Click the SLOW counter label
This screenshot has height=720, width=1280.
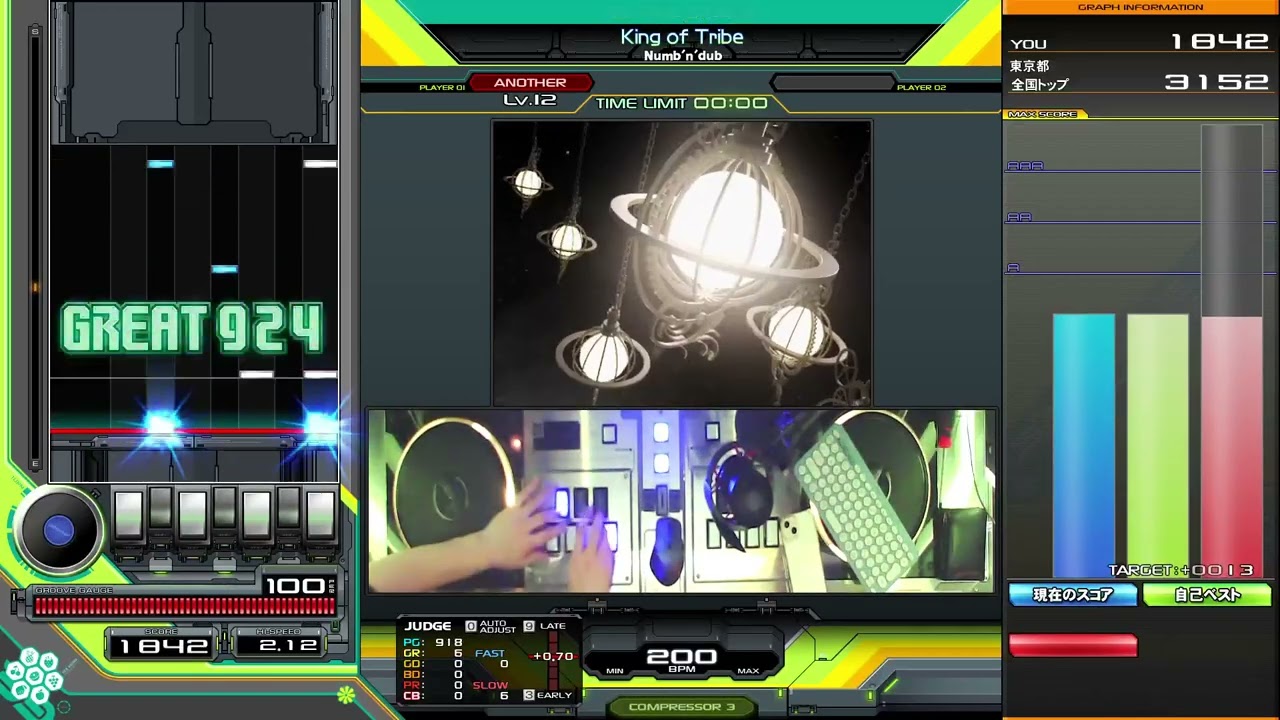click(490, 686)
